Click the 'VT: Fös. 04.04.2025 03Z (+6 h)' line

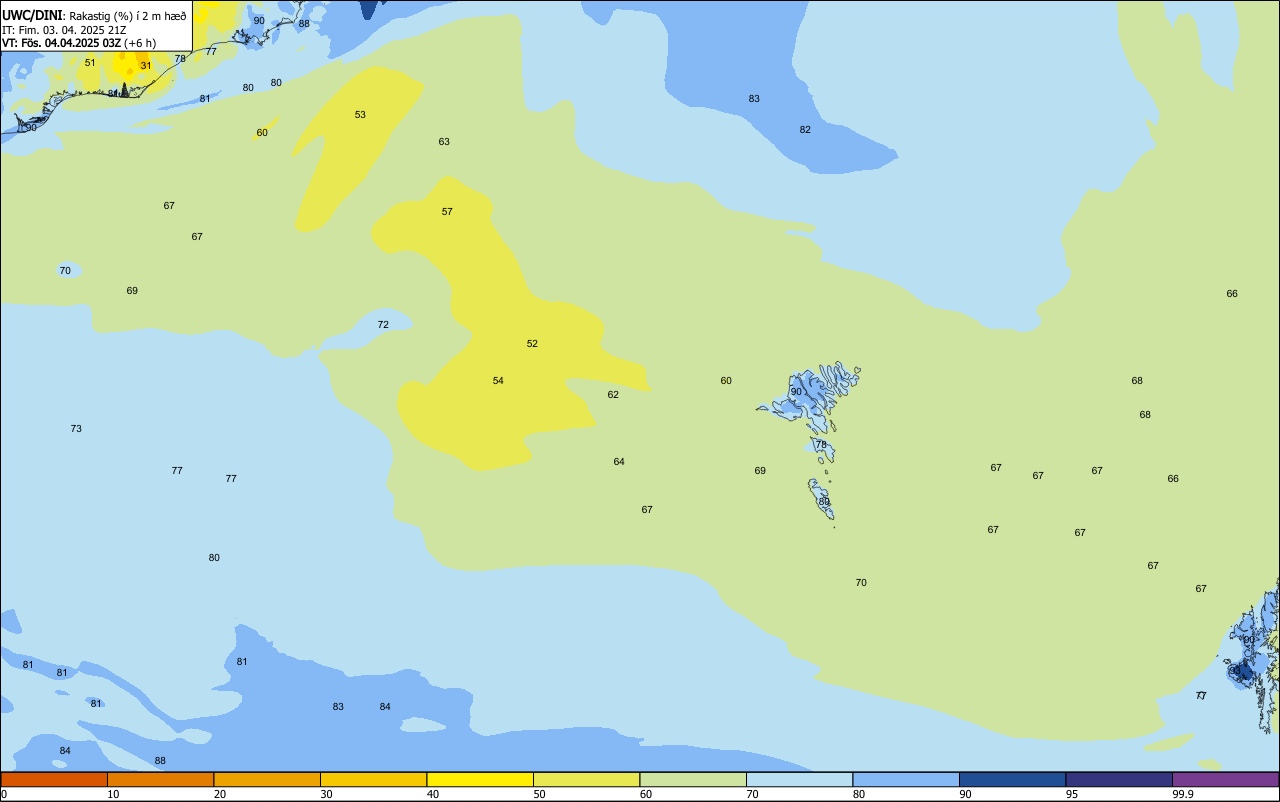coord(79,43)
